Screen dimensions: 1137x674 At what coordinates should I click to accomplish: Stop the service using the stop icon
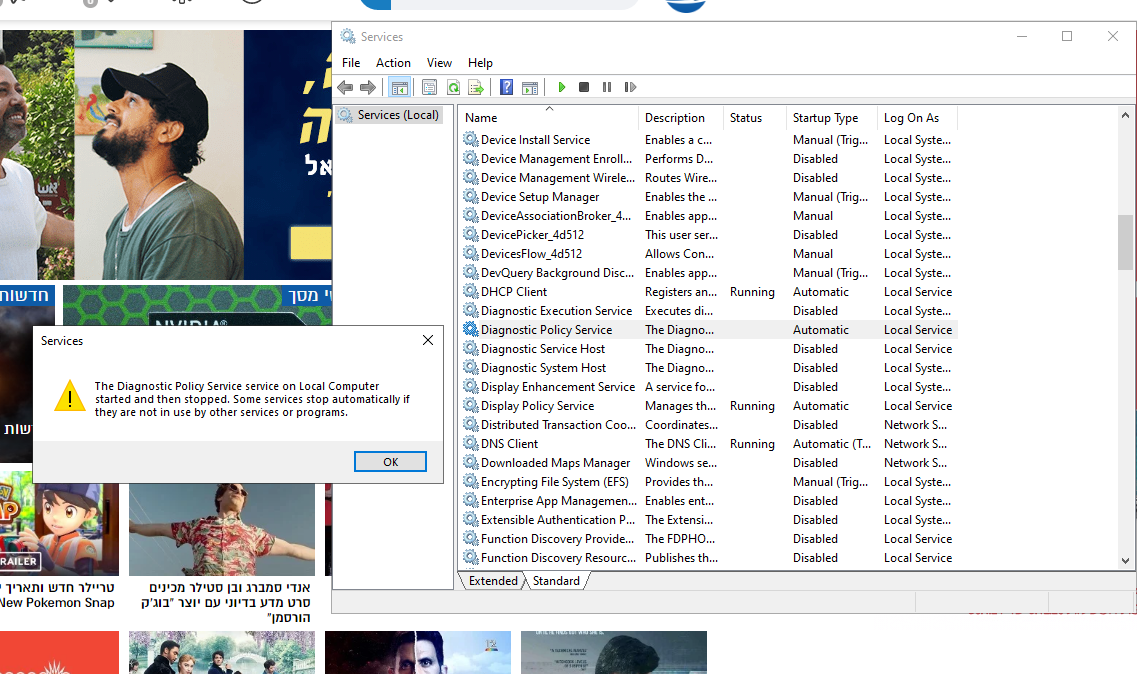pyautogui.click(x=584, y=87)
